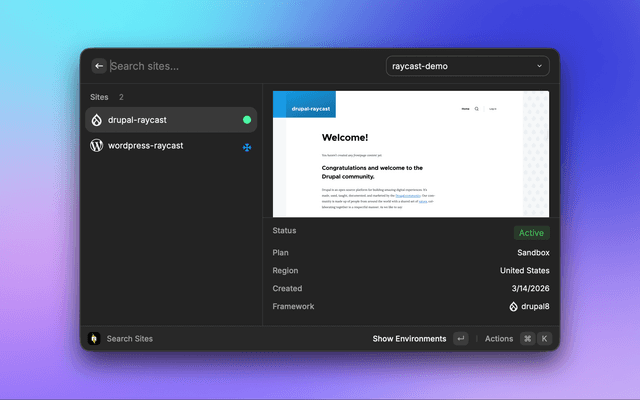The image size is (640, 400).
Task: Open the raycast-demo organization dropdown
Action: click(468, 66)
